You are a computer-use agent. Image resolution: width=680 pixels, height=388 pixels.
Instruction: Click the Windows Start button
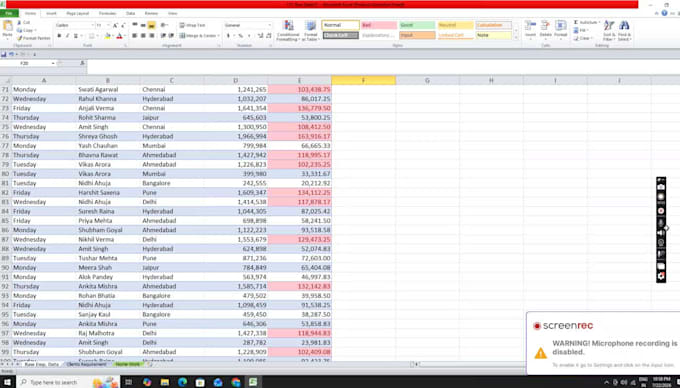[x=7, y=382]
